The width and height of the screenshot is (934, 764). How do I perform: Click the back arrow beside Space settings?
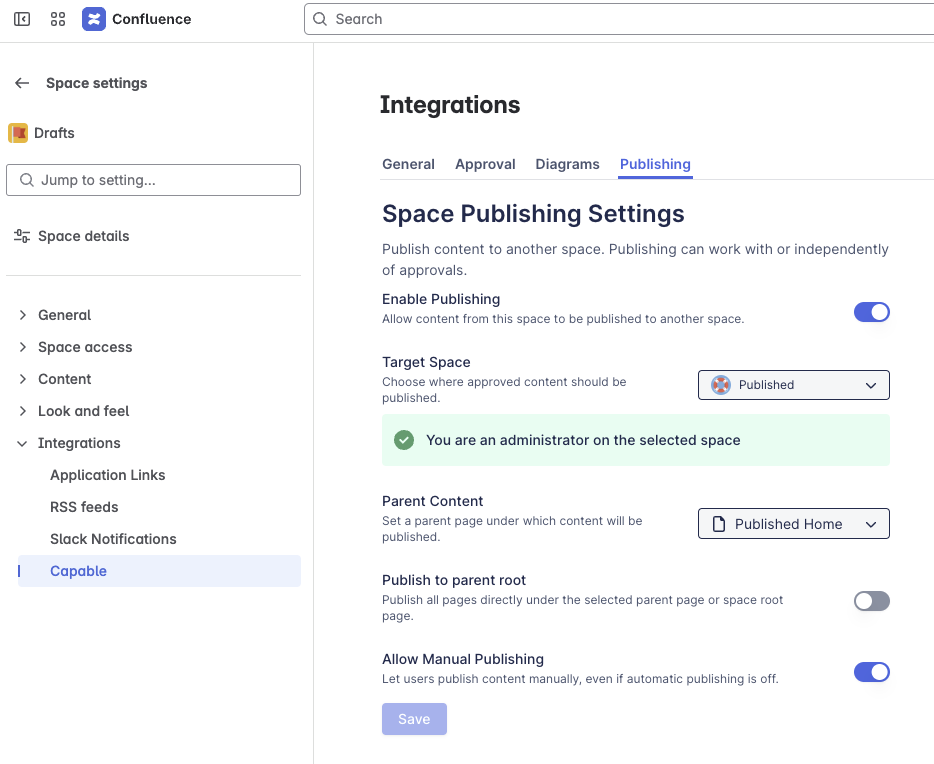click(21, 83)
